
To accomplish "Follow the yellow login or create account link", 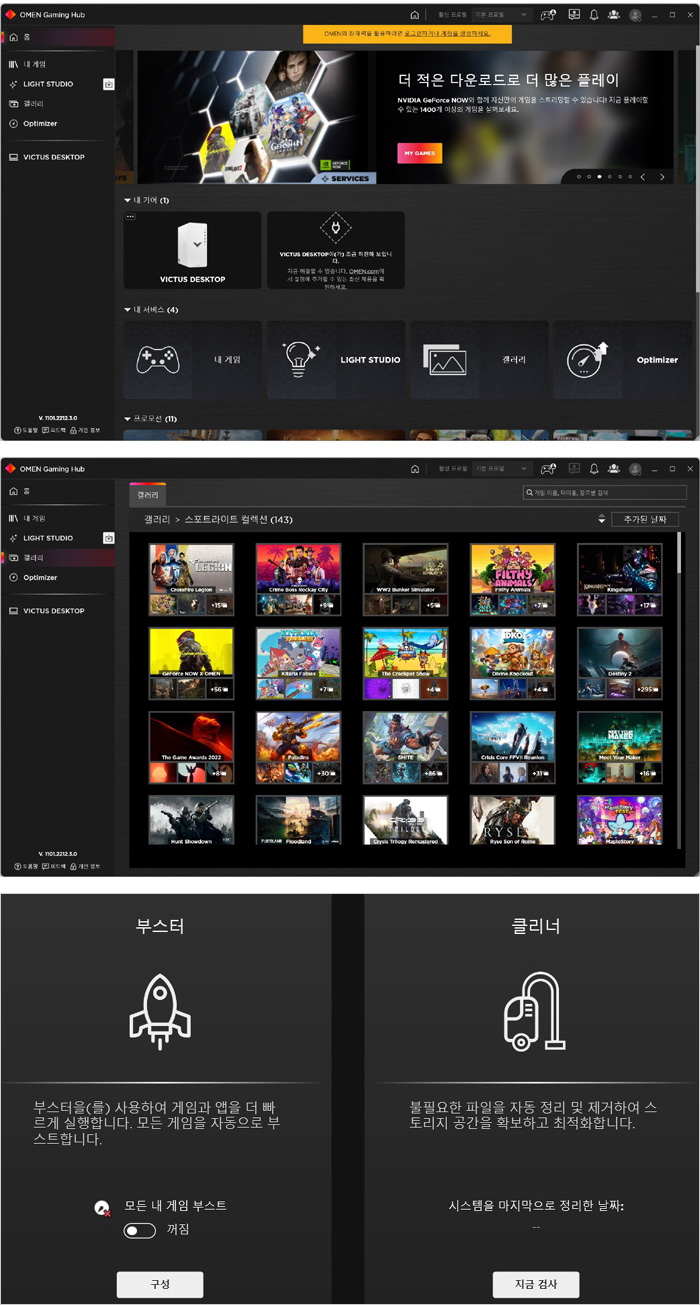I will (x=447, y=33).
